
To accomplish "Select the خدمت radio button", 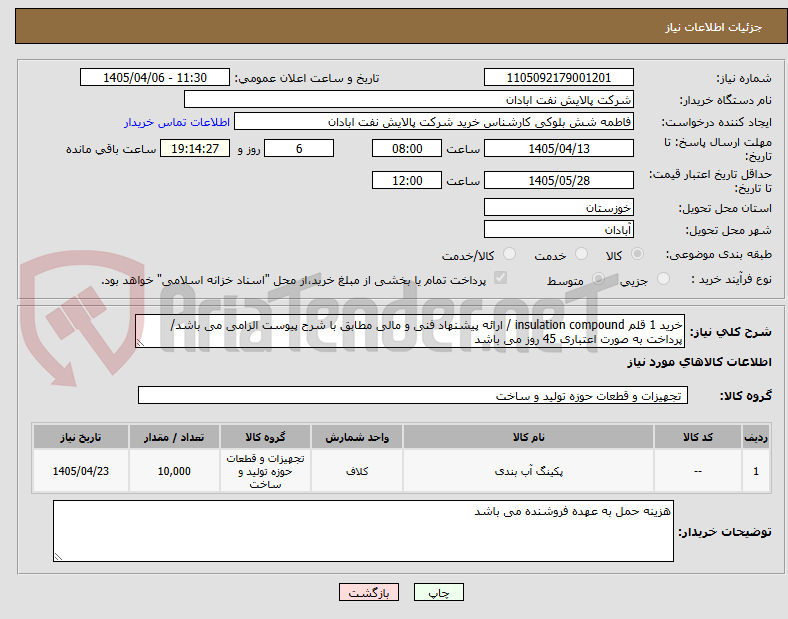I will 581,254.
